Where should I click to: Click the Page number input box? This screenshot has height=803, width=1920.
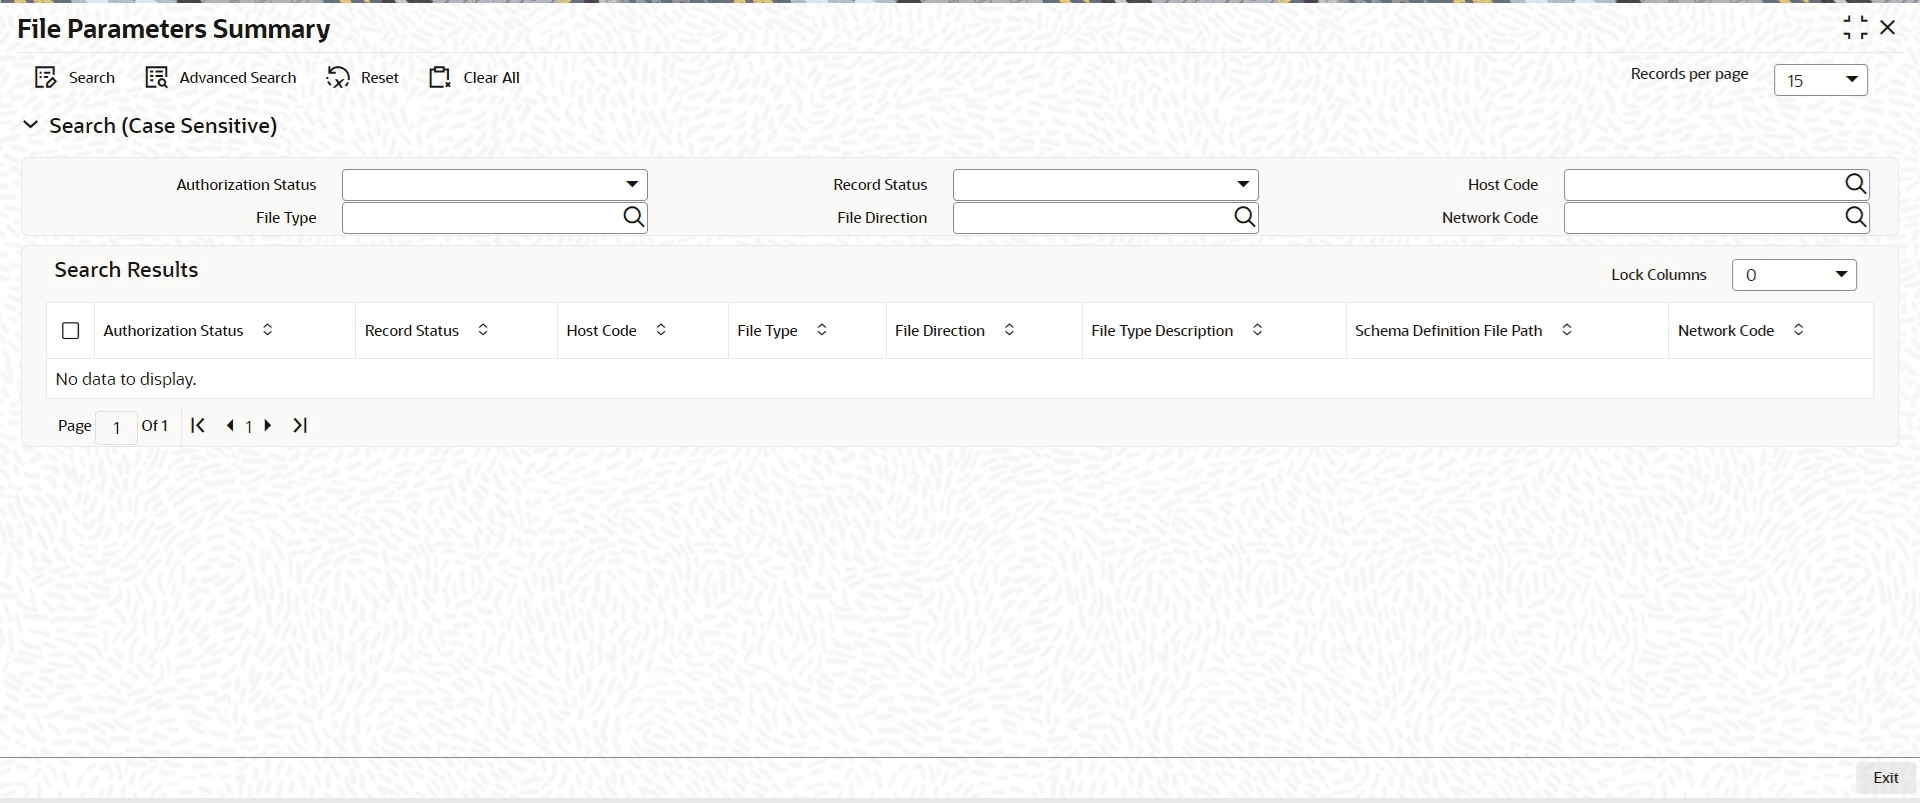(117, 427)
